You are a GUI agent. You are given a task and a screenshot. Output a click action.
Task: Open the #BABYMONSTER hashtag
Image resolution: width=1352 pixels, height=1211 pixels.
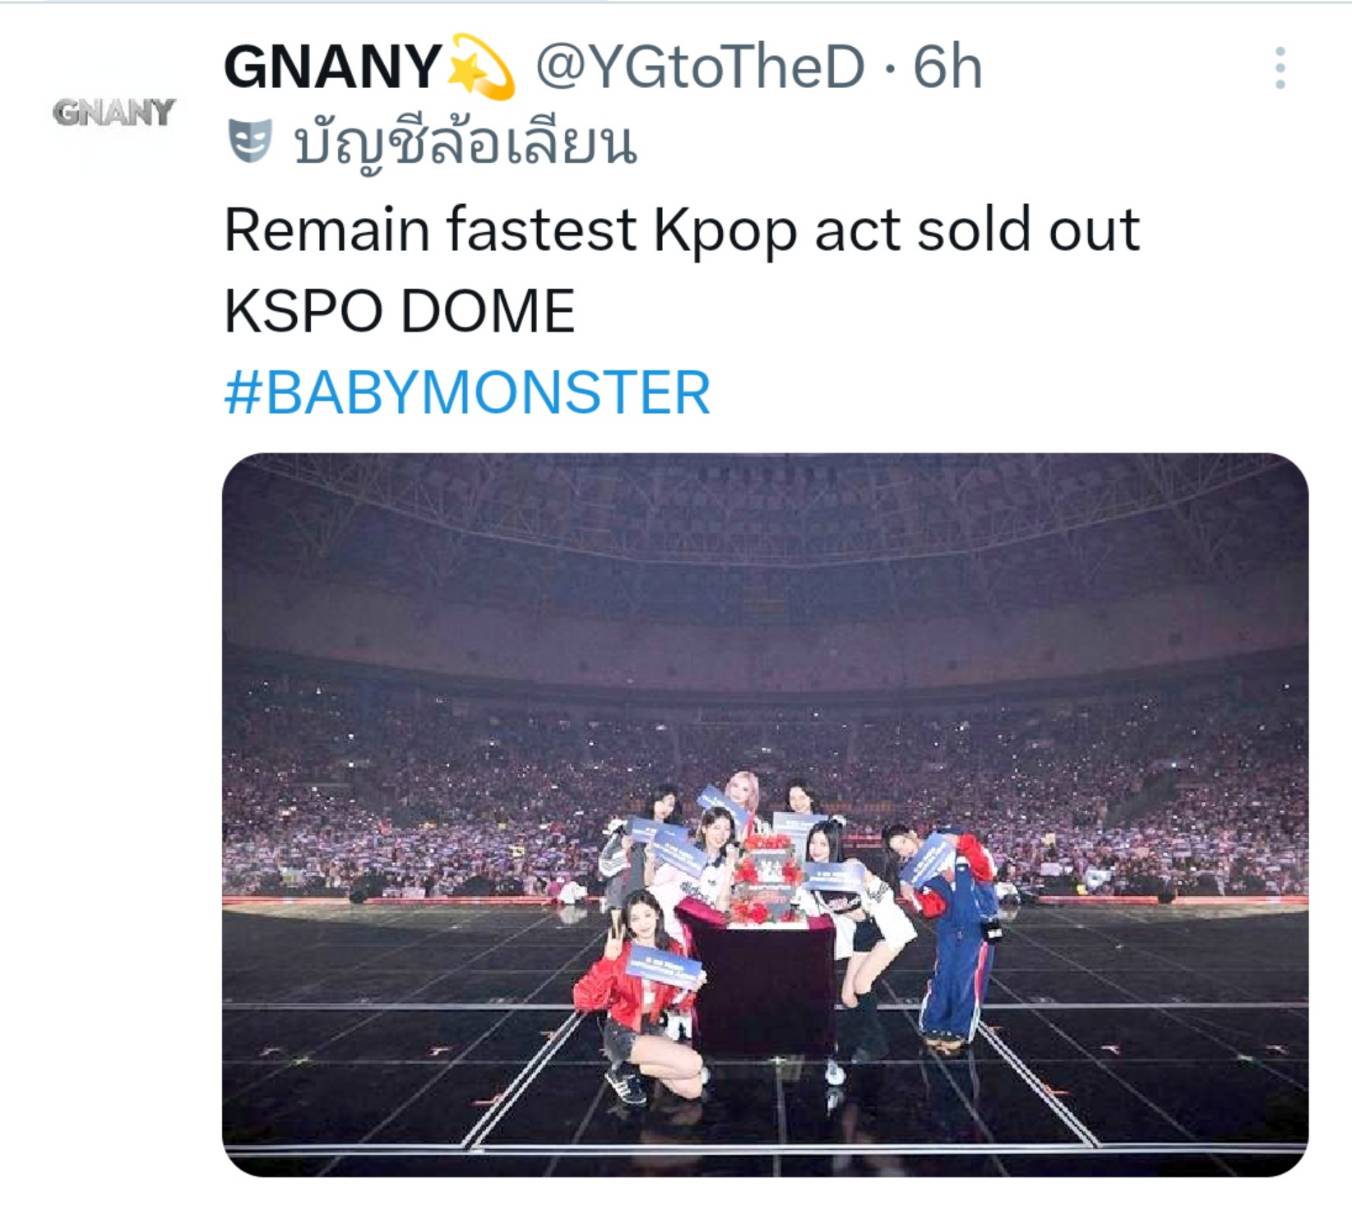point(467,392)
